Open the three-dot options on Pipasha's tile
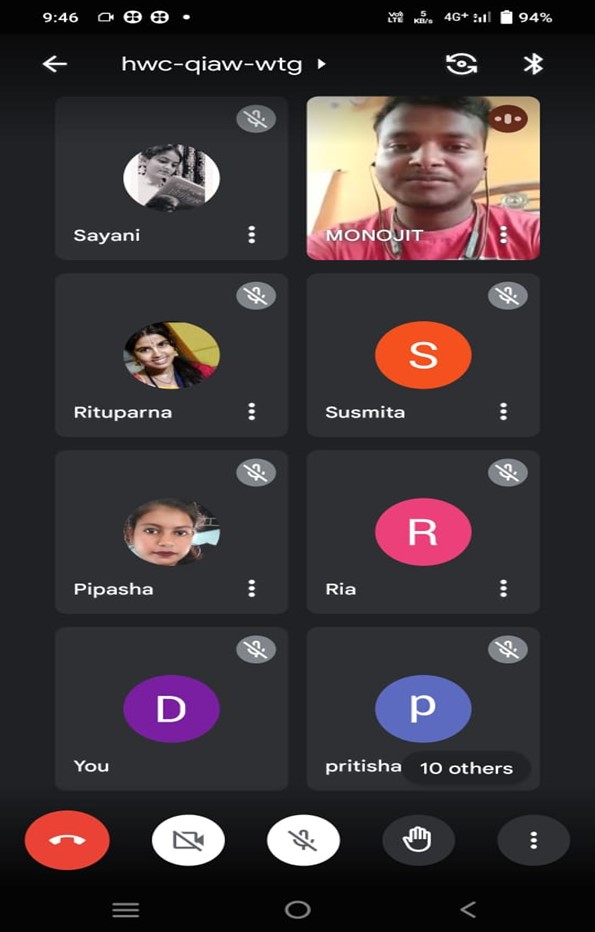 (x=252, y=588)
